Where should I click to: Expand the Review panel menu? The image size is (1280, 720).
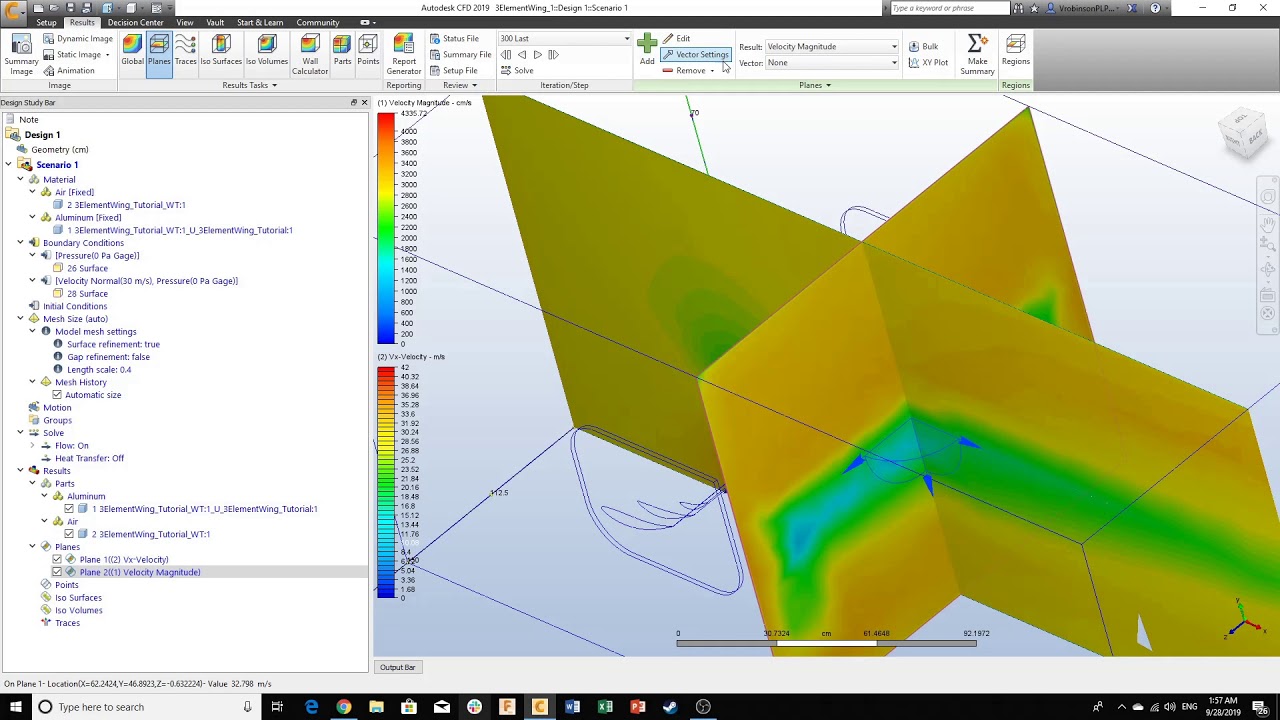coord(460,85)
